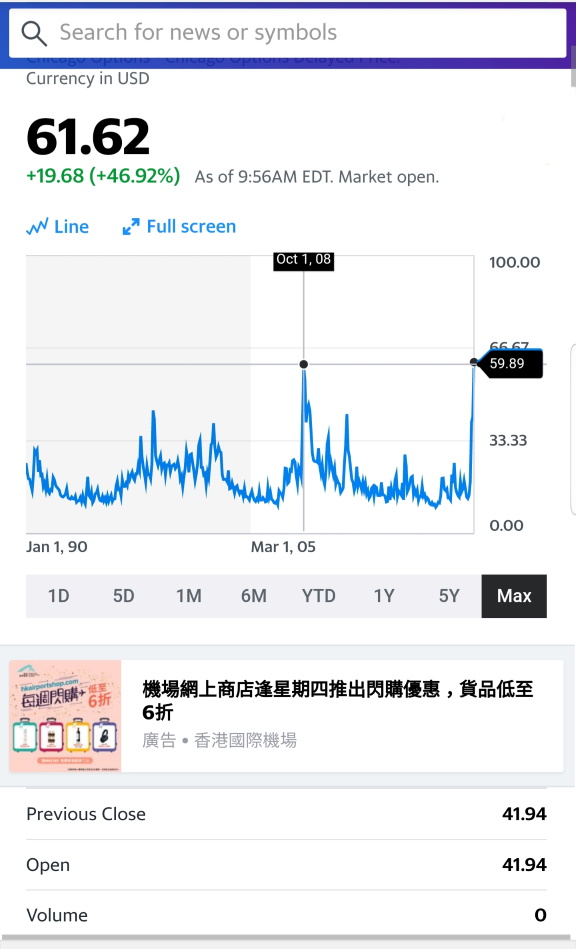Open the Full screen chart link
This screenshot has height=949, width=576.
point(191,227)
